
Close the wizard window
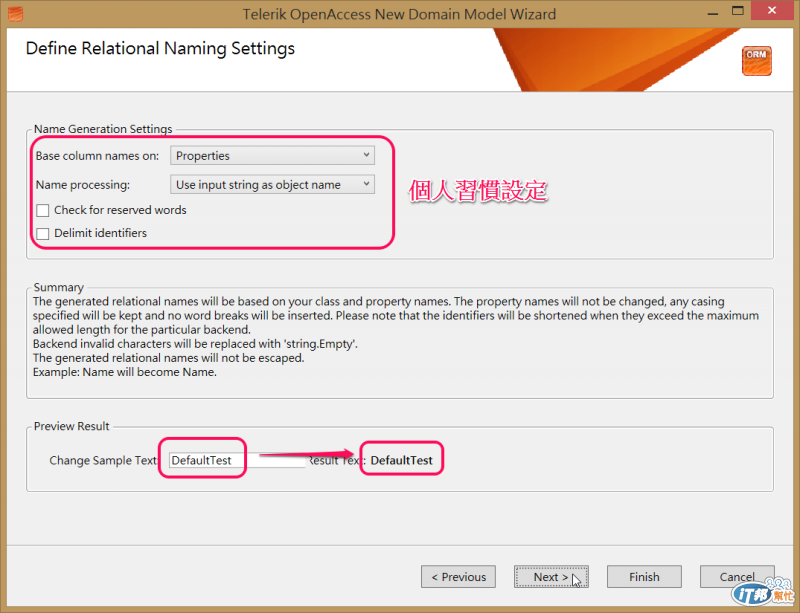[772, 11]
